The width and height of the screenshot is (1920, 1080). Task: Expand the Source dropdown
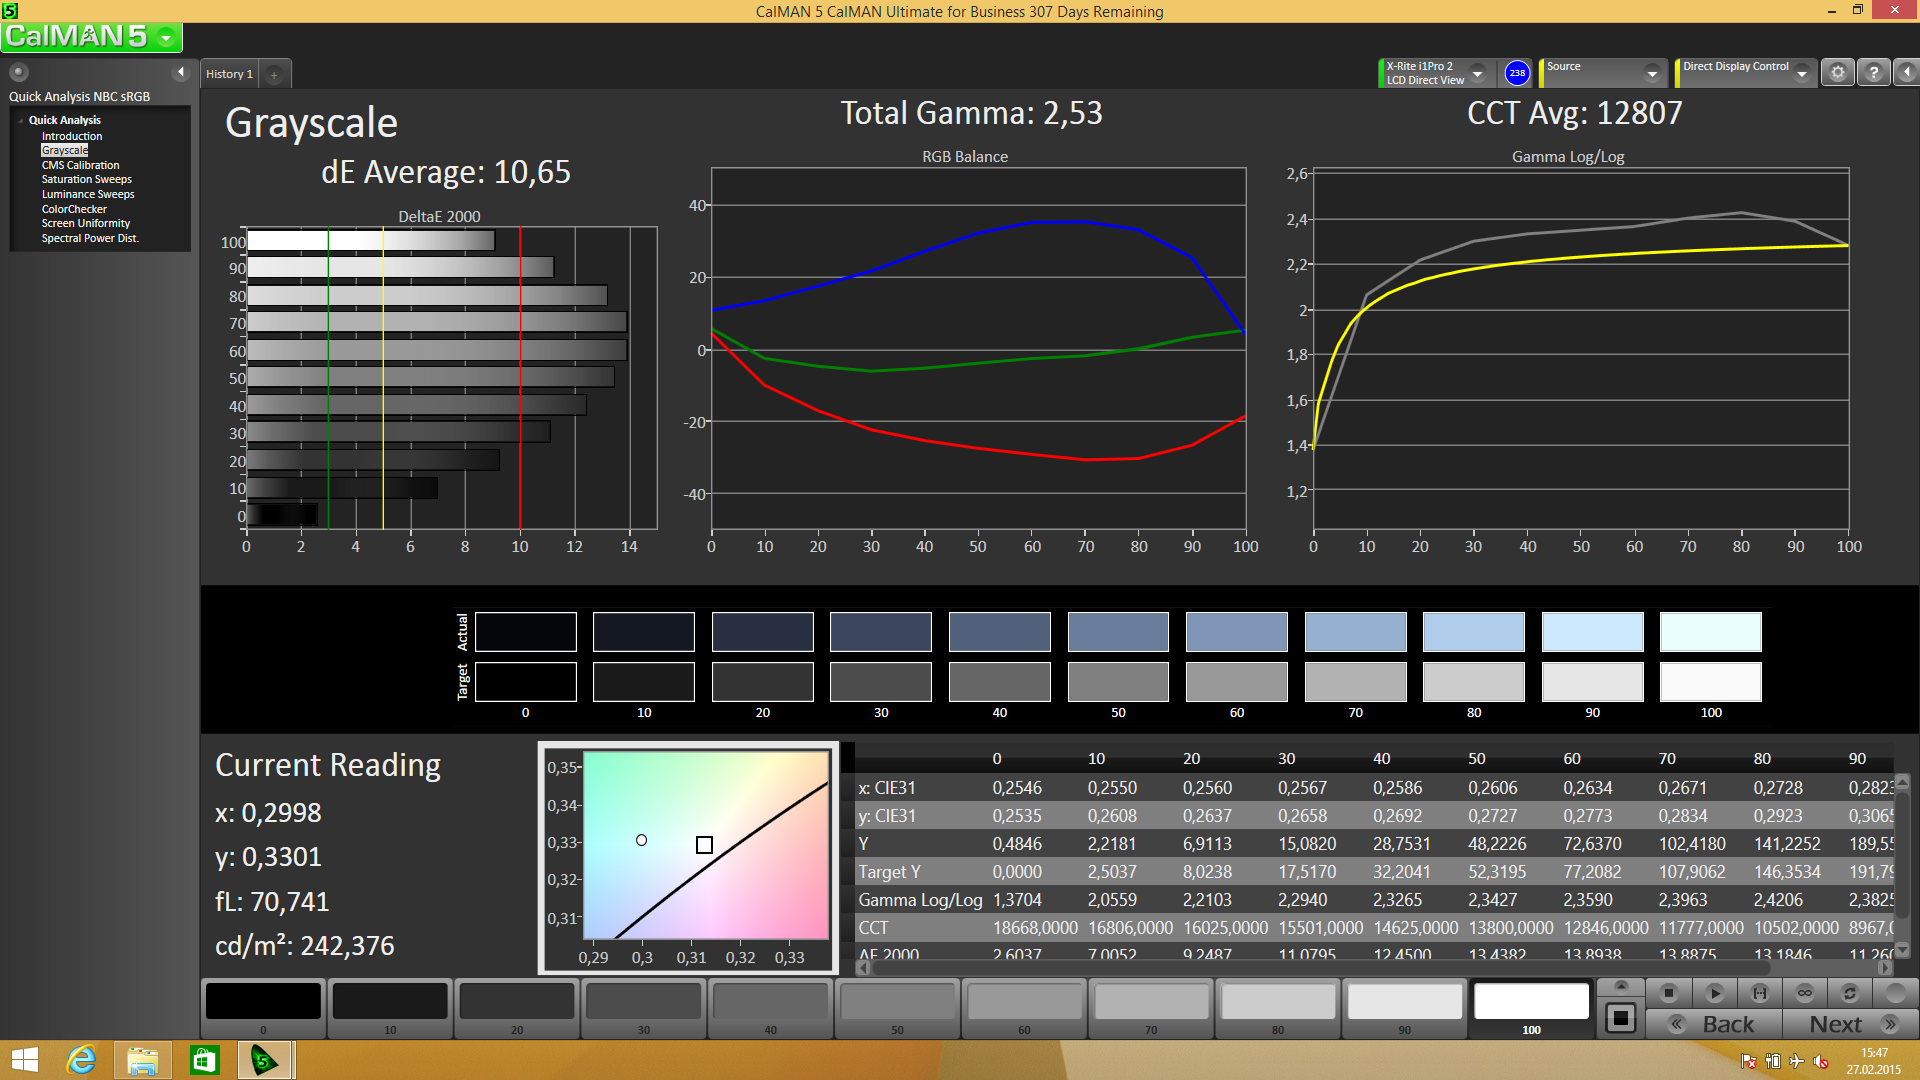[1651, 73]
